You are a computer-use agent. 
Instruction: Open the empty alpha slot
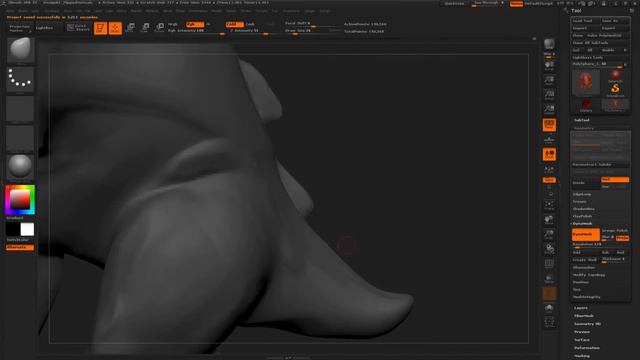tap(20, 108)
